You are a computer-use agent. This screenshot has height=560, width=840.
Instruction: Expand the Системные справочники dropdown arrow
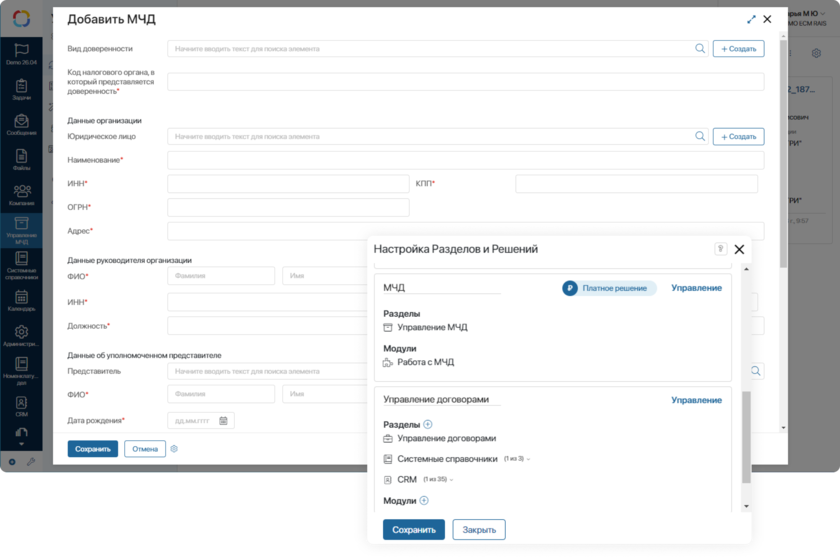point(528,459)
